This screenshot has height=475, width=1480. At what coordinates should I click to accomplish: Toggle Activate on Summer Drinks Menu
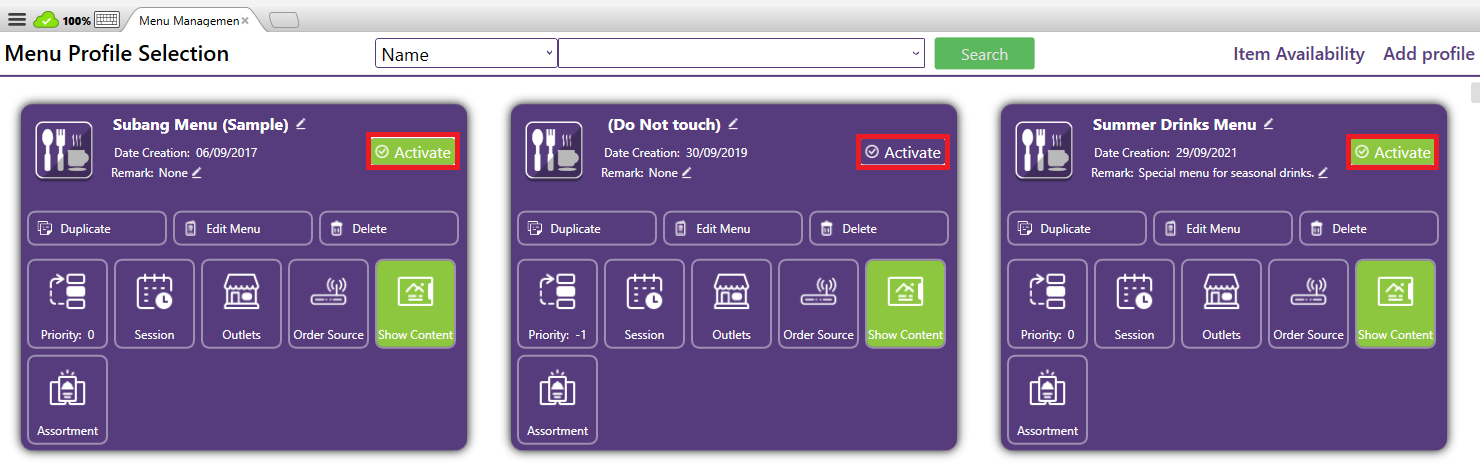pos(1393,152)
